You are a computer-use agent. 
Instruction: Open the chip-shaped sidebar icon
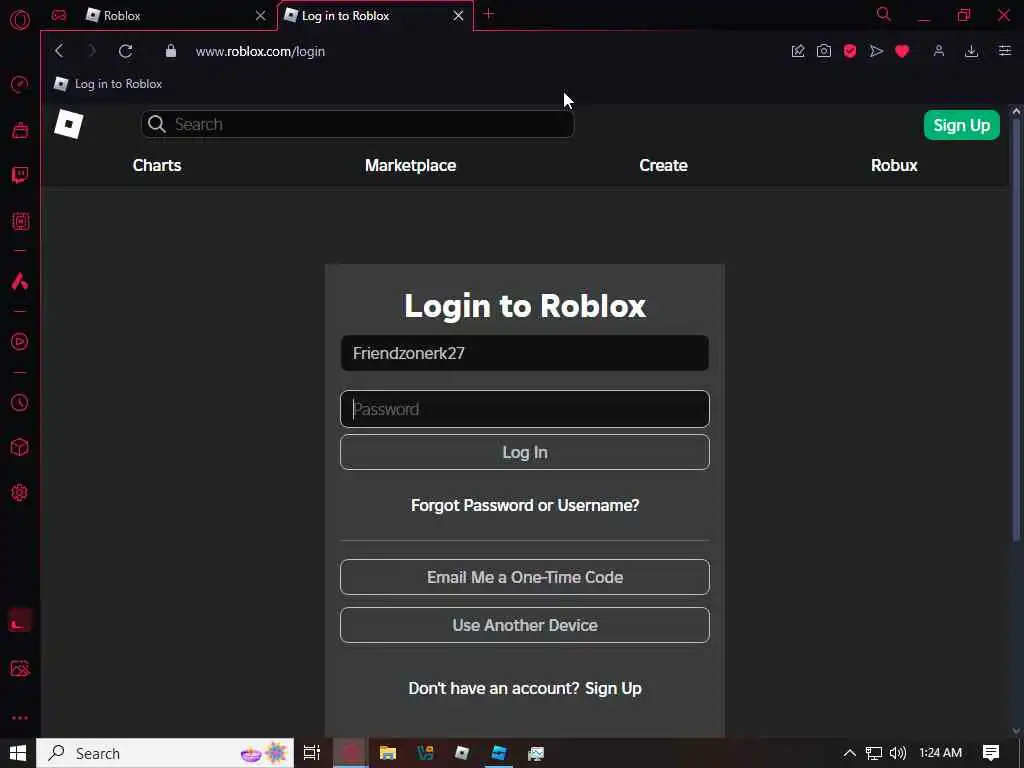[x=20, y=221]
